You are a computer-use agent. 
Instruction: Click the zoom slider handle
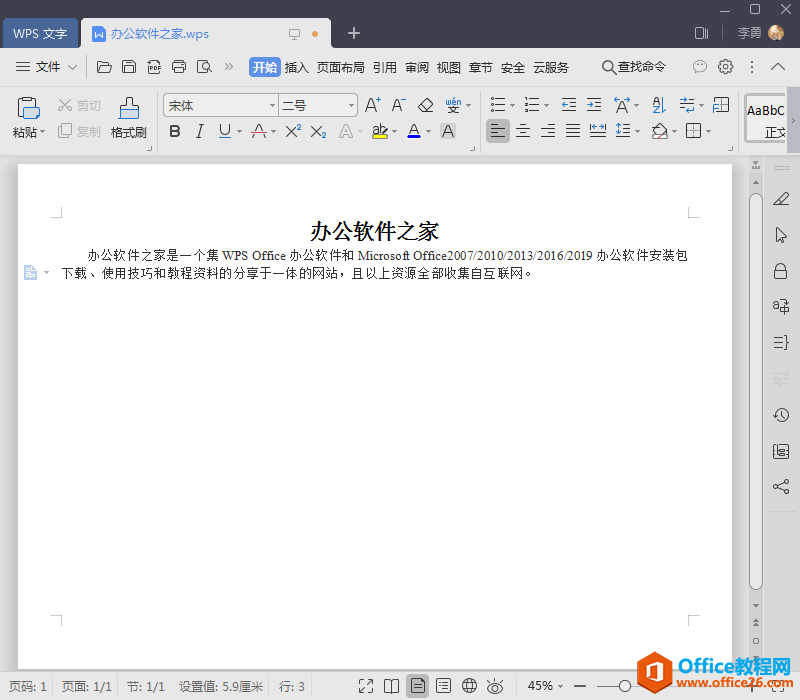[624, 686]
